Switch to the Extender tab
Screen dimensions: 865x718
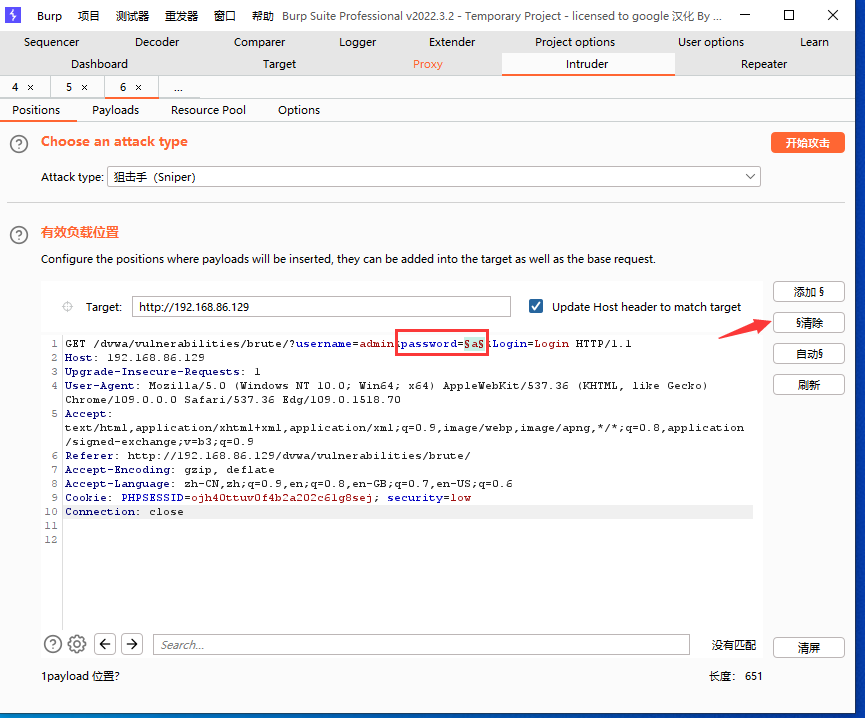(x=452, y=42)
